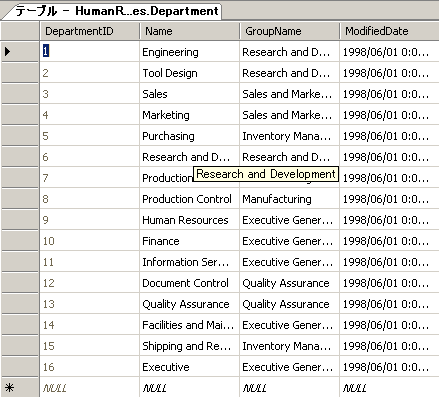Viewport: 439px width, 397px height.
Task: Click the Name cell in row 13
Action: click(189, 304)
